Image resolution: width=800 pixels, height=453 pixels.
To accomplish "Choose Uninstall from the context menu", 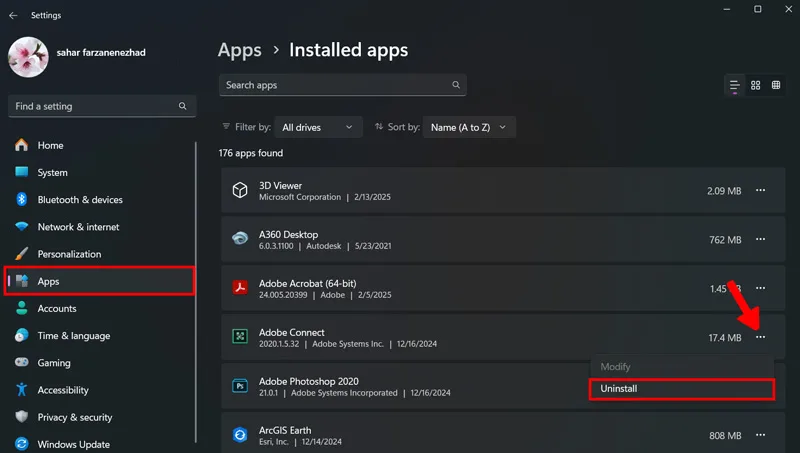I will (682, 389).
